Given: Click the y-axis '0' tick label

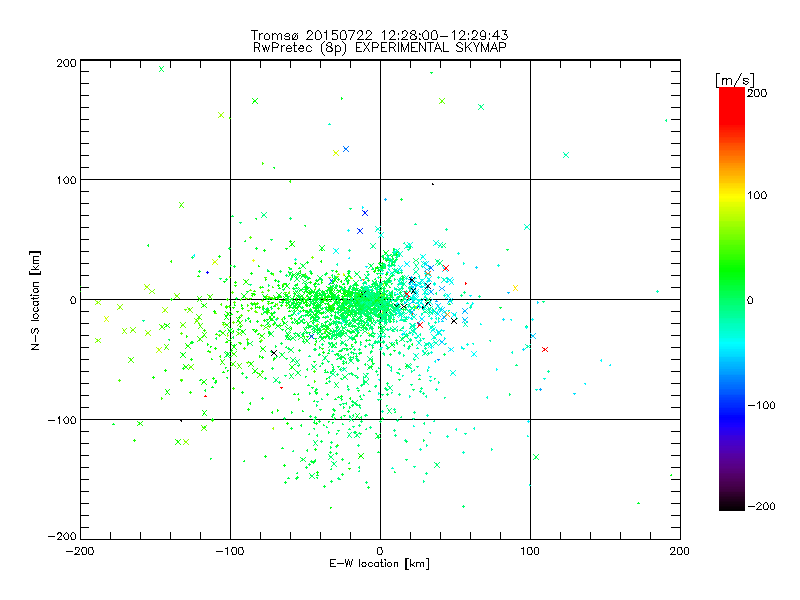Looking at the screenshot, I should click(73, 300).
